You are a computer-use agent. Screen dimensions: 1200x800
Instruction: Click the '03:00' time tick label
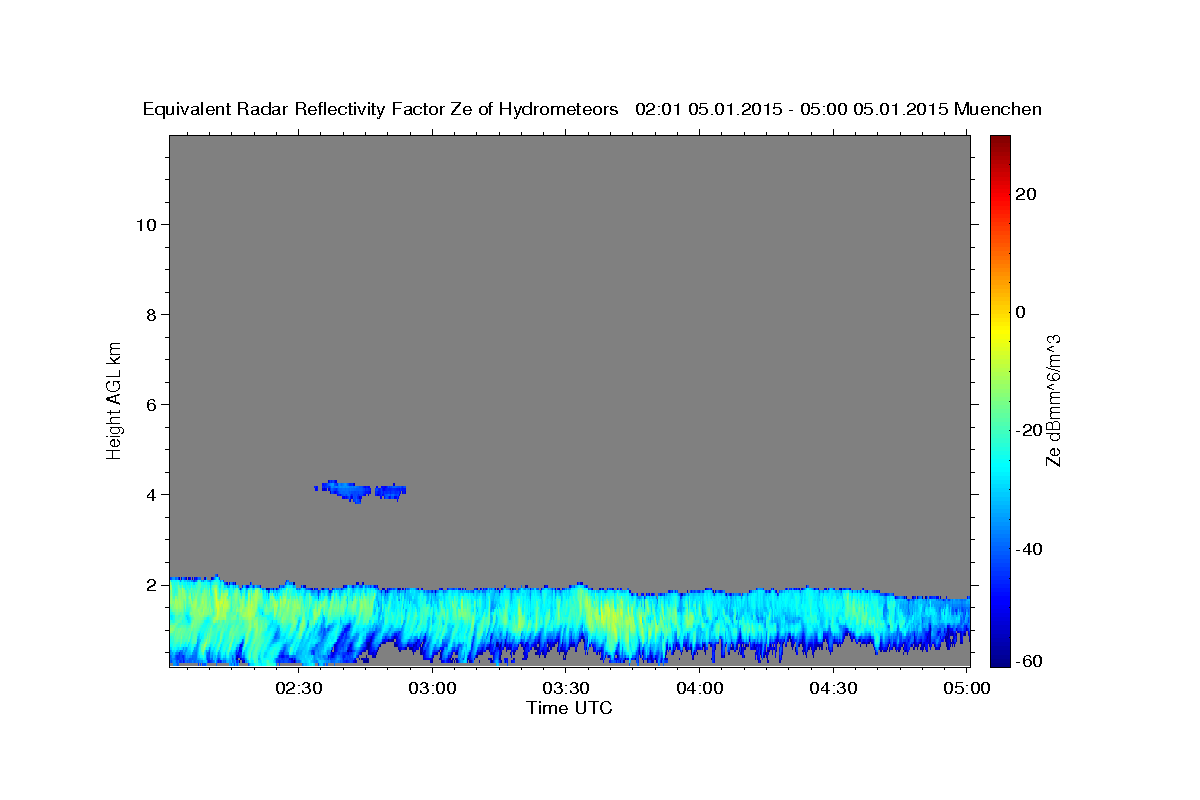(434, 688)
